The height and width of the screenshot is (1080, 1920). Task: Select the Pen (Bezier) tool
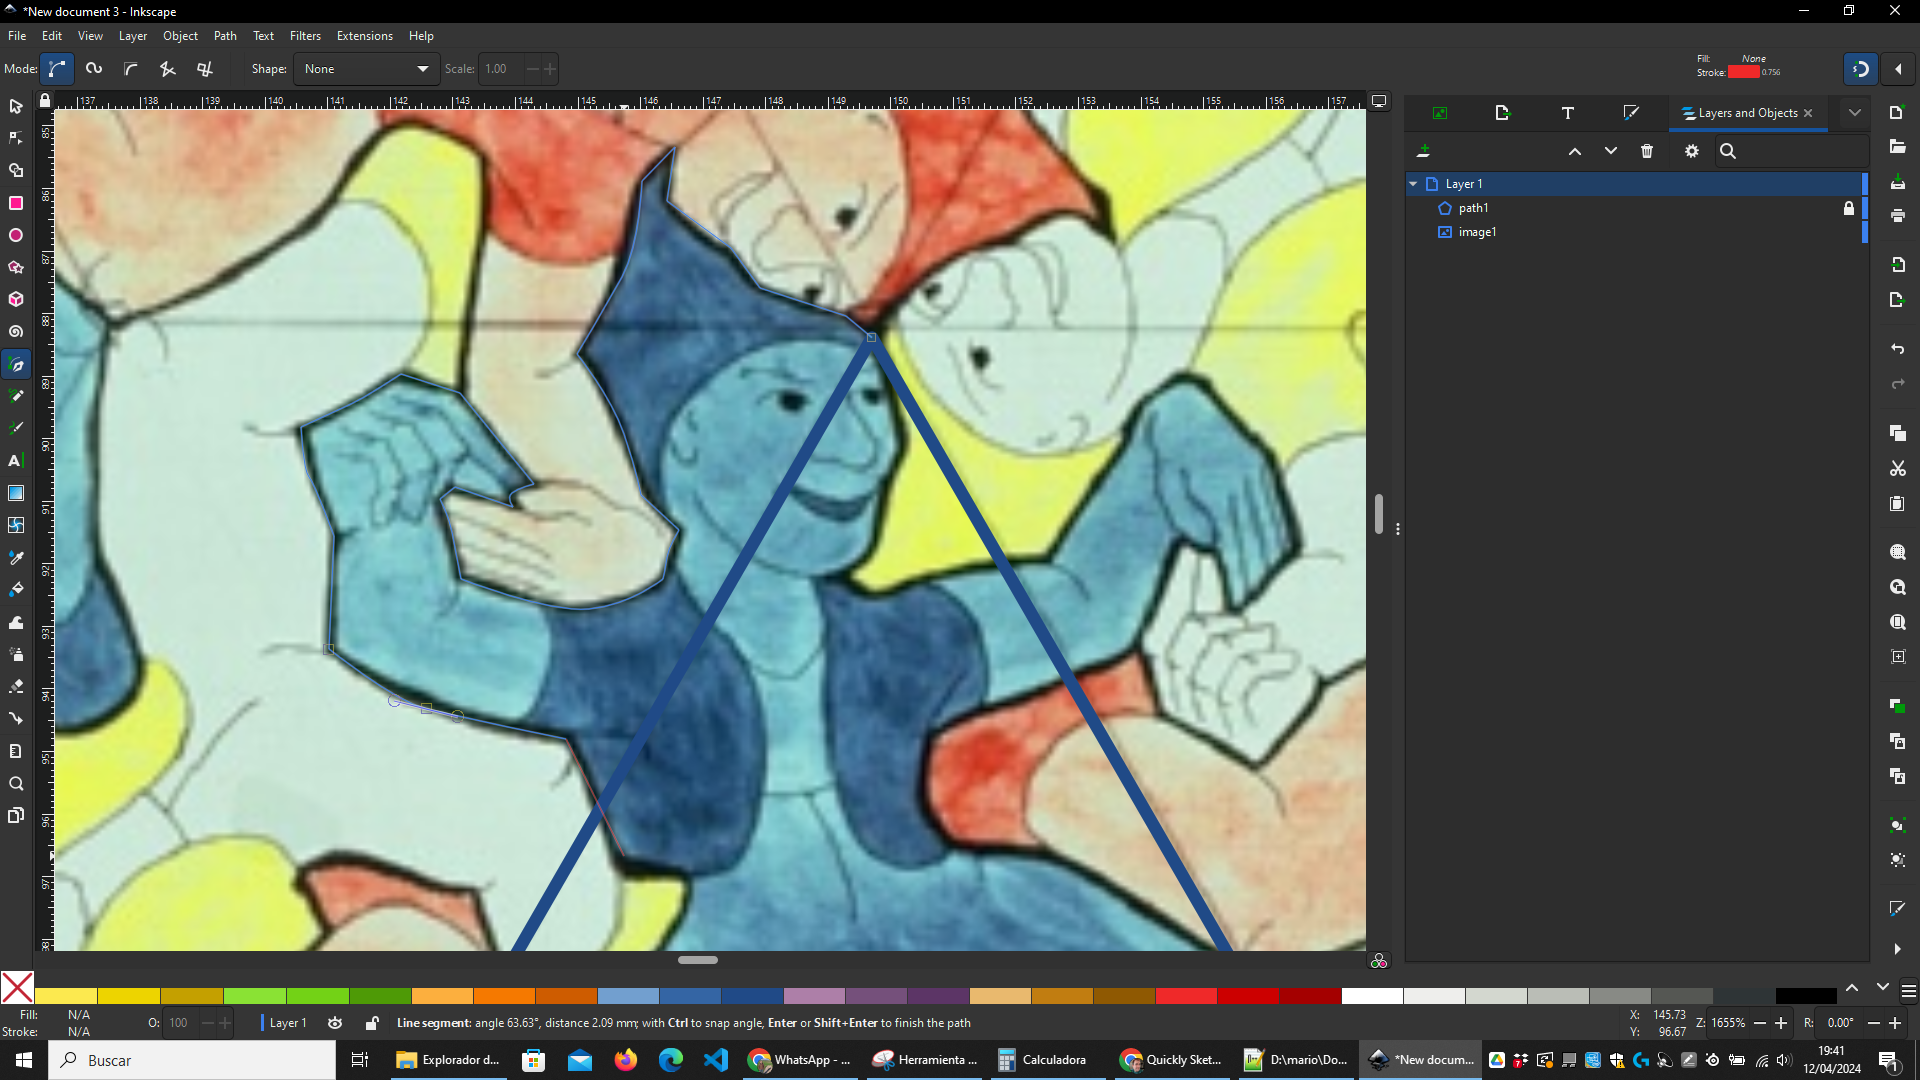(x=16, y=365)
